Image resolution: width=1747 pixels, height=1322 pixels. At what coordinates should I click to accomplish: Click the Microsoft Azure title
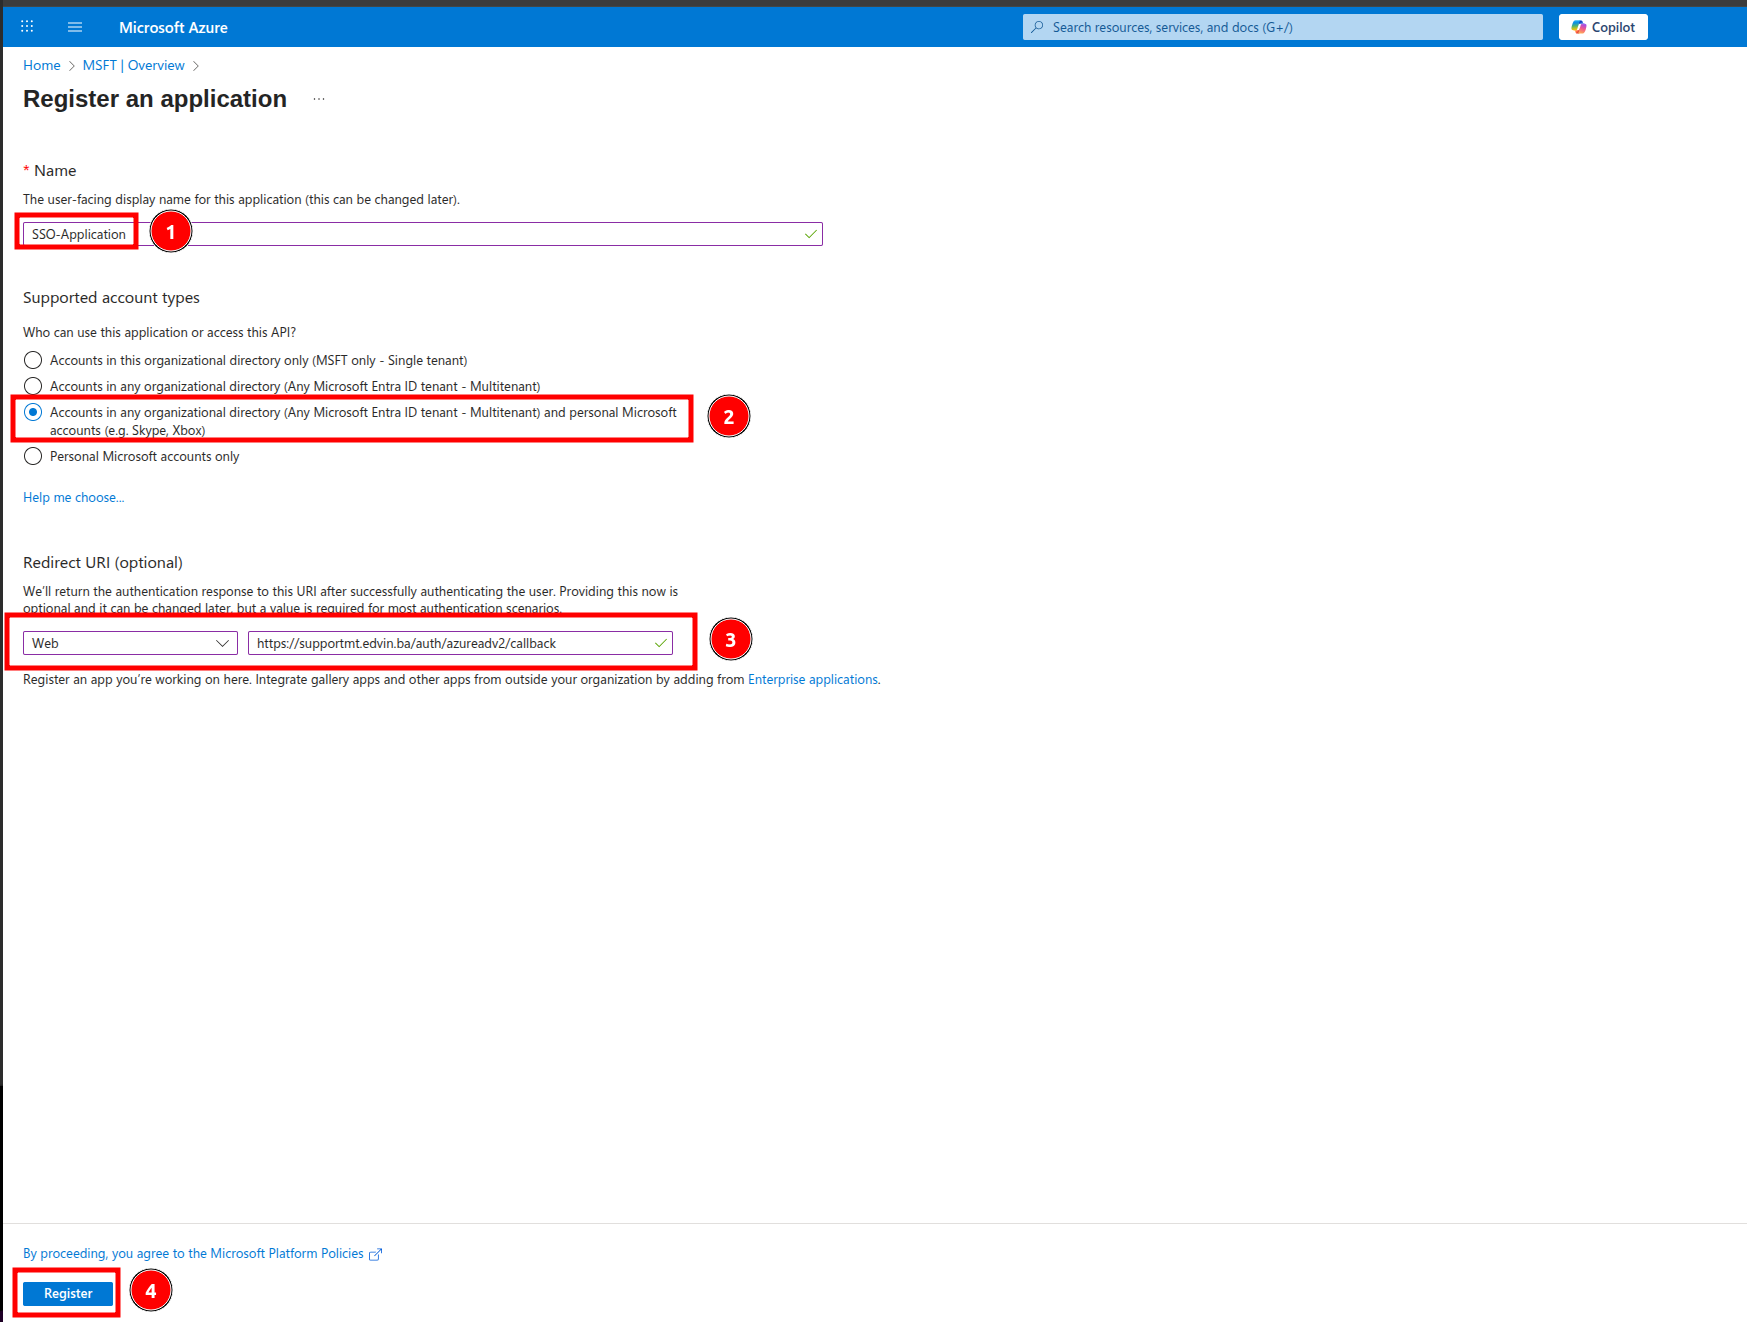pos(173,27)
